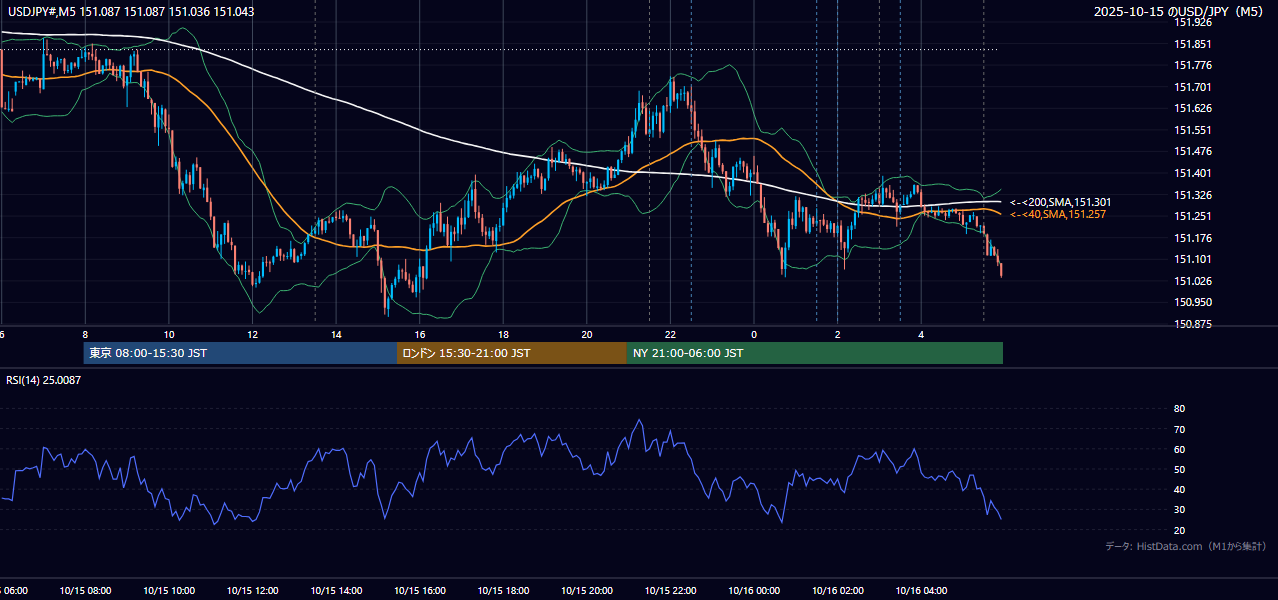This screenshot has height=600, width=1278.
Task: Click the 150.950 price axis label
Action: [x=1193, y=302]
